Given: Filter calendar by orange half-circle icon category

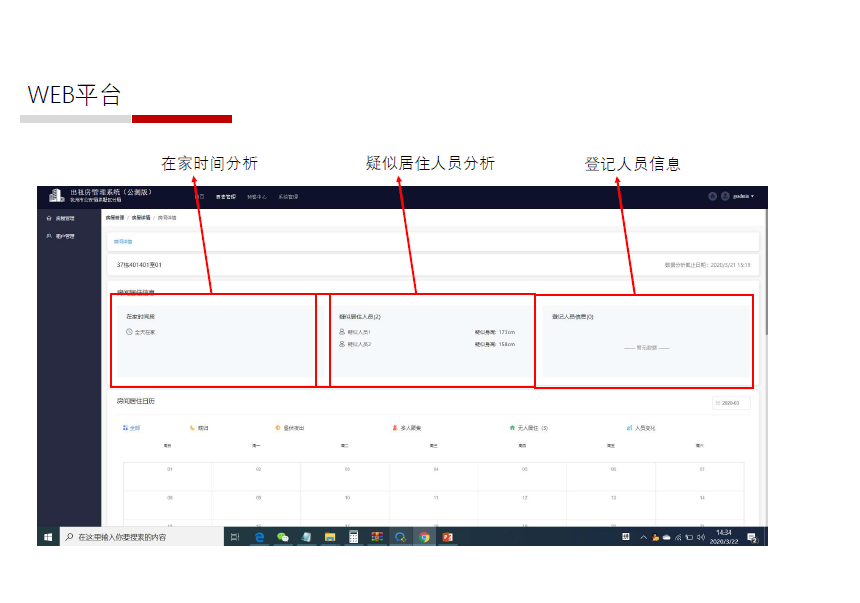Looking at the screenshot, I should 290,427.
